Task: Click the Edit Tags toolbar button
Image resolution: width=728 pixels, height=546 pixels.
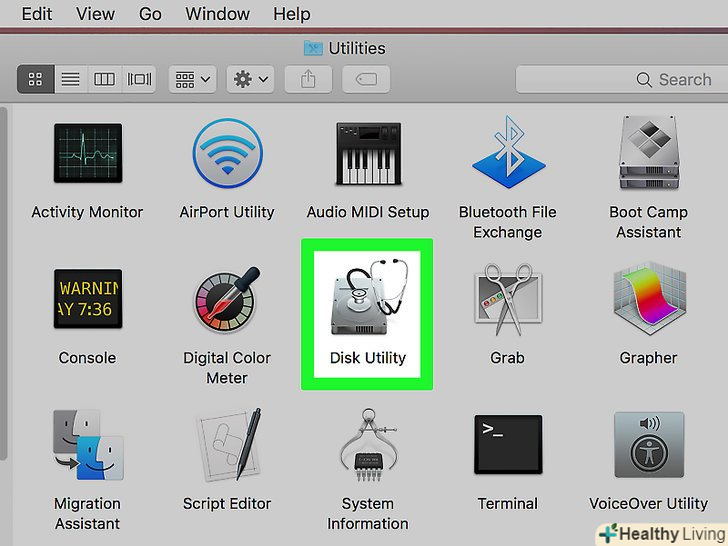Action: (366, 79)
